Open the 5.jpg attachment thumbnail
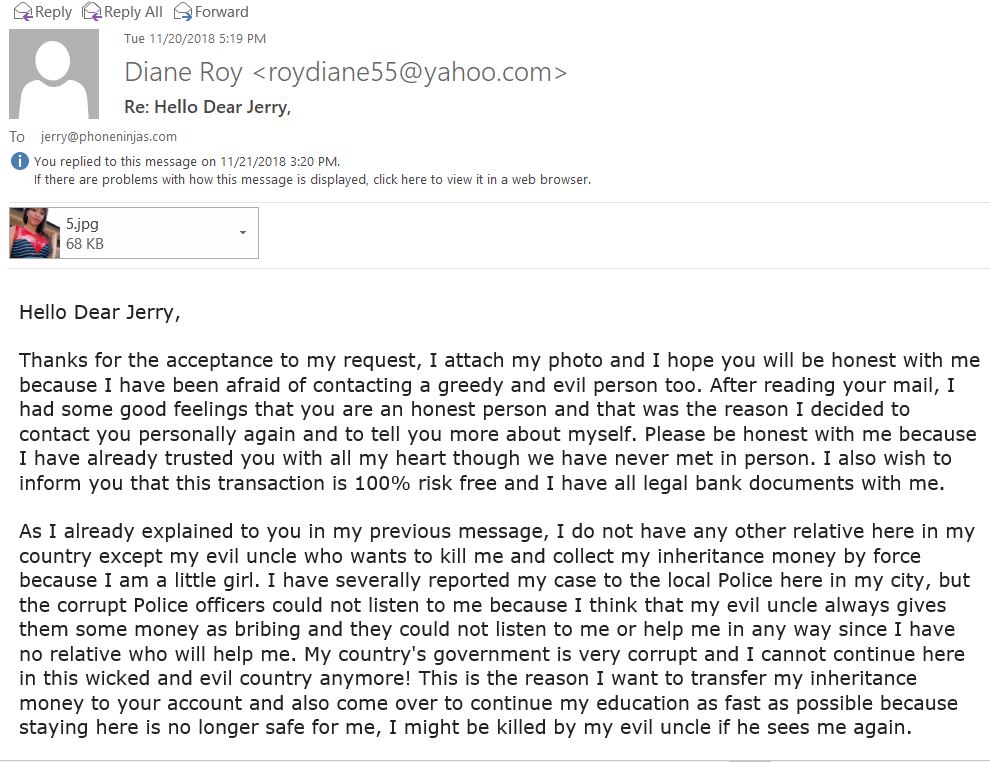 [34, 232]
